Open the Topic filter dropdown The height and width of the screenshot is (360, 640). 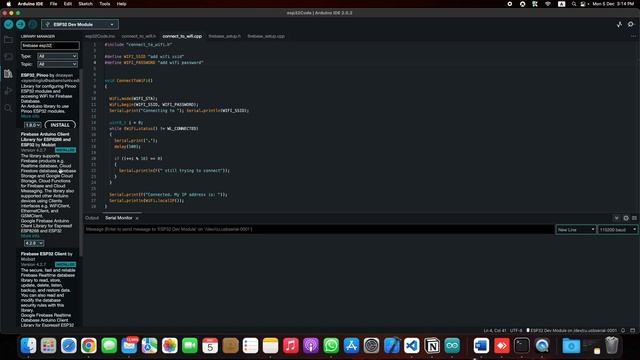click(x=57, y=64)
